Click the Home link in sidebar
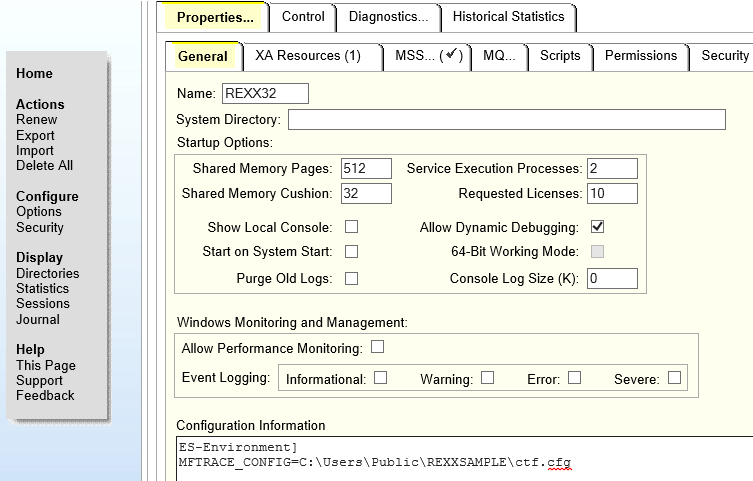 34,74
